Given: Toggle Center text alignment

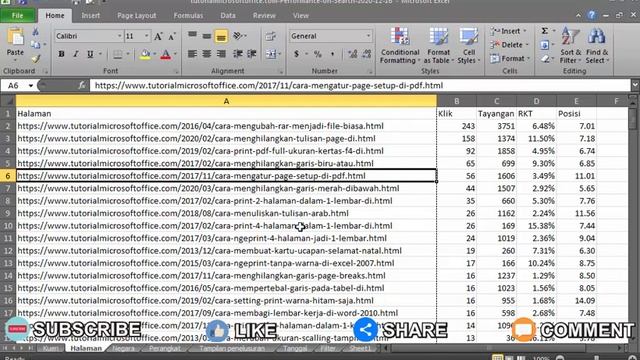Looking at the screenshot, I should [207, 54].
